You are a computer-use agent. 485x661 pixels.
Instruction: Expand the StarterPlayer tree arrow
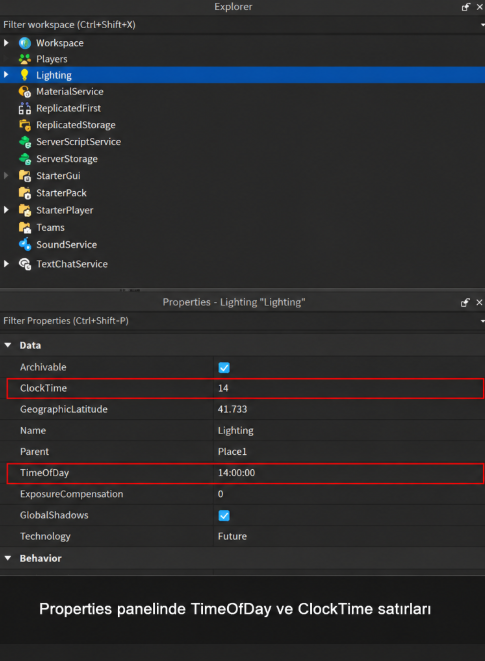click(x=6, y=210)
